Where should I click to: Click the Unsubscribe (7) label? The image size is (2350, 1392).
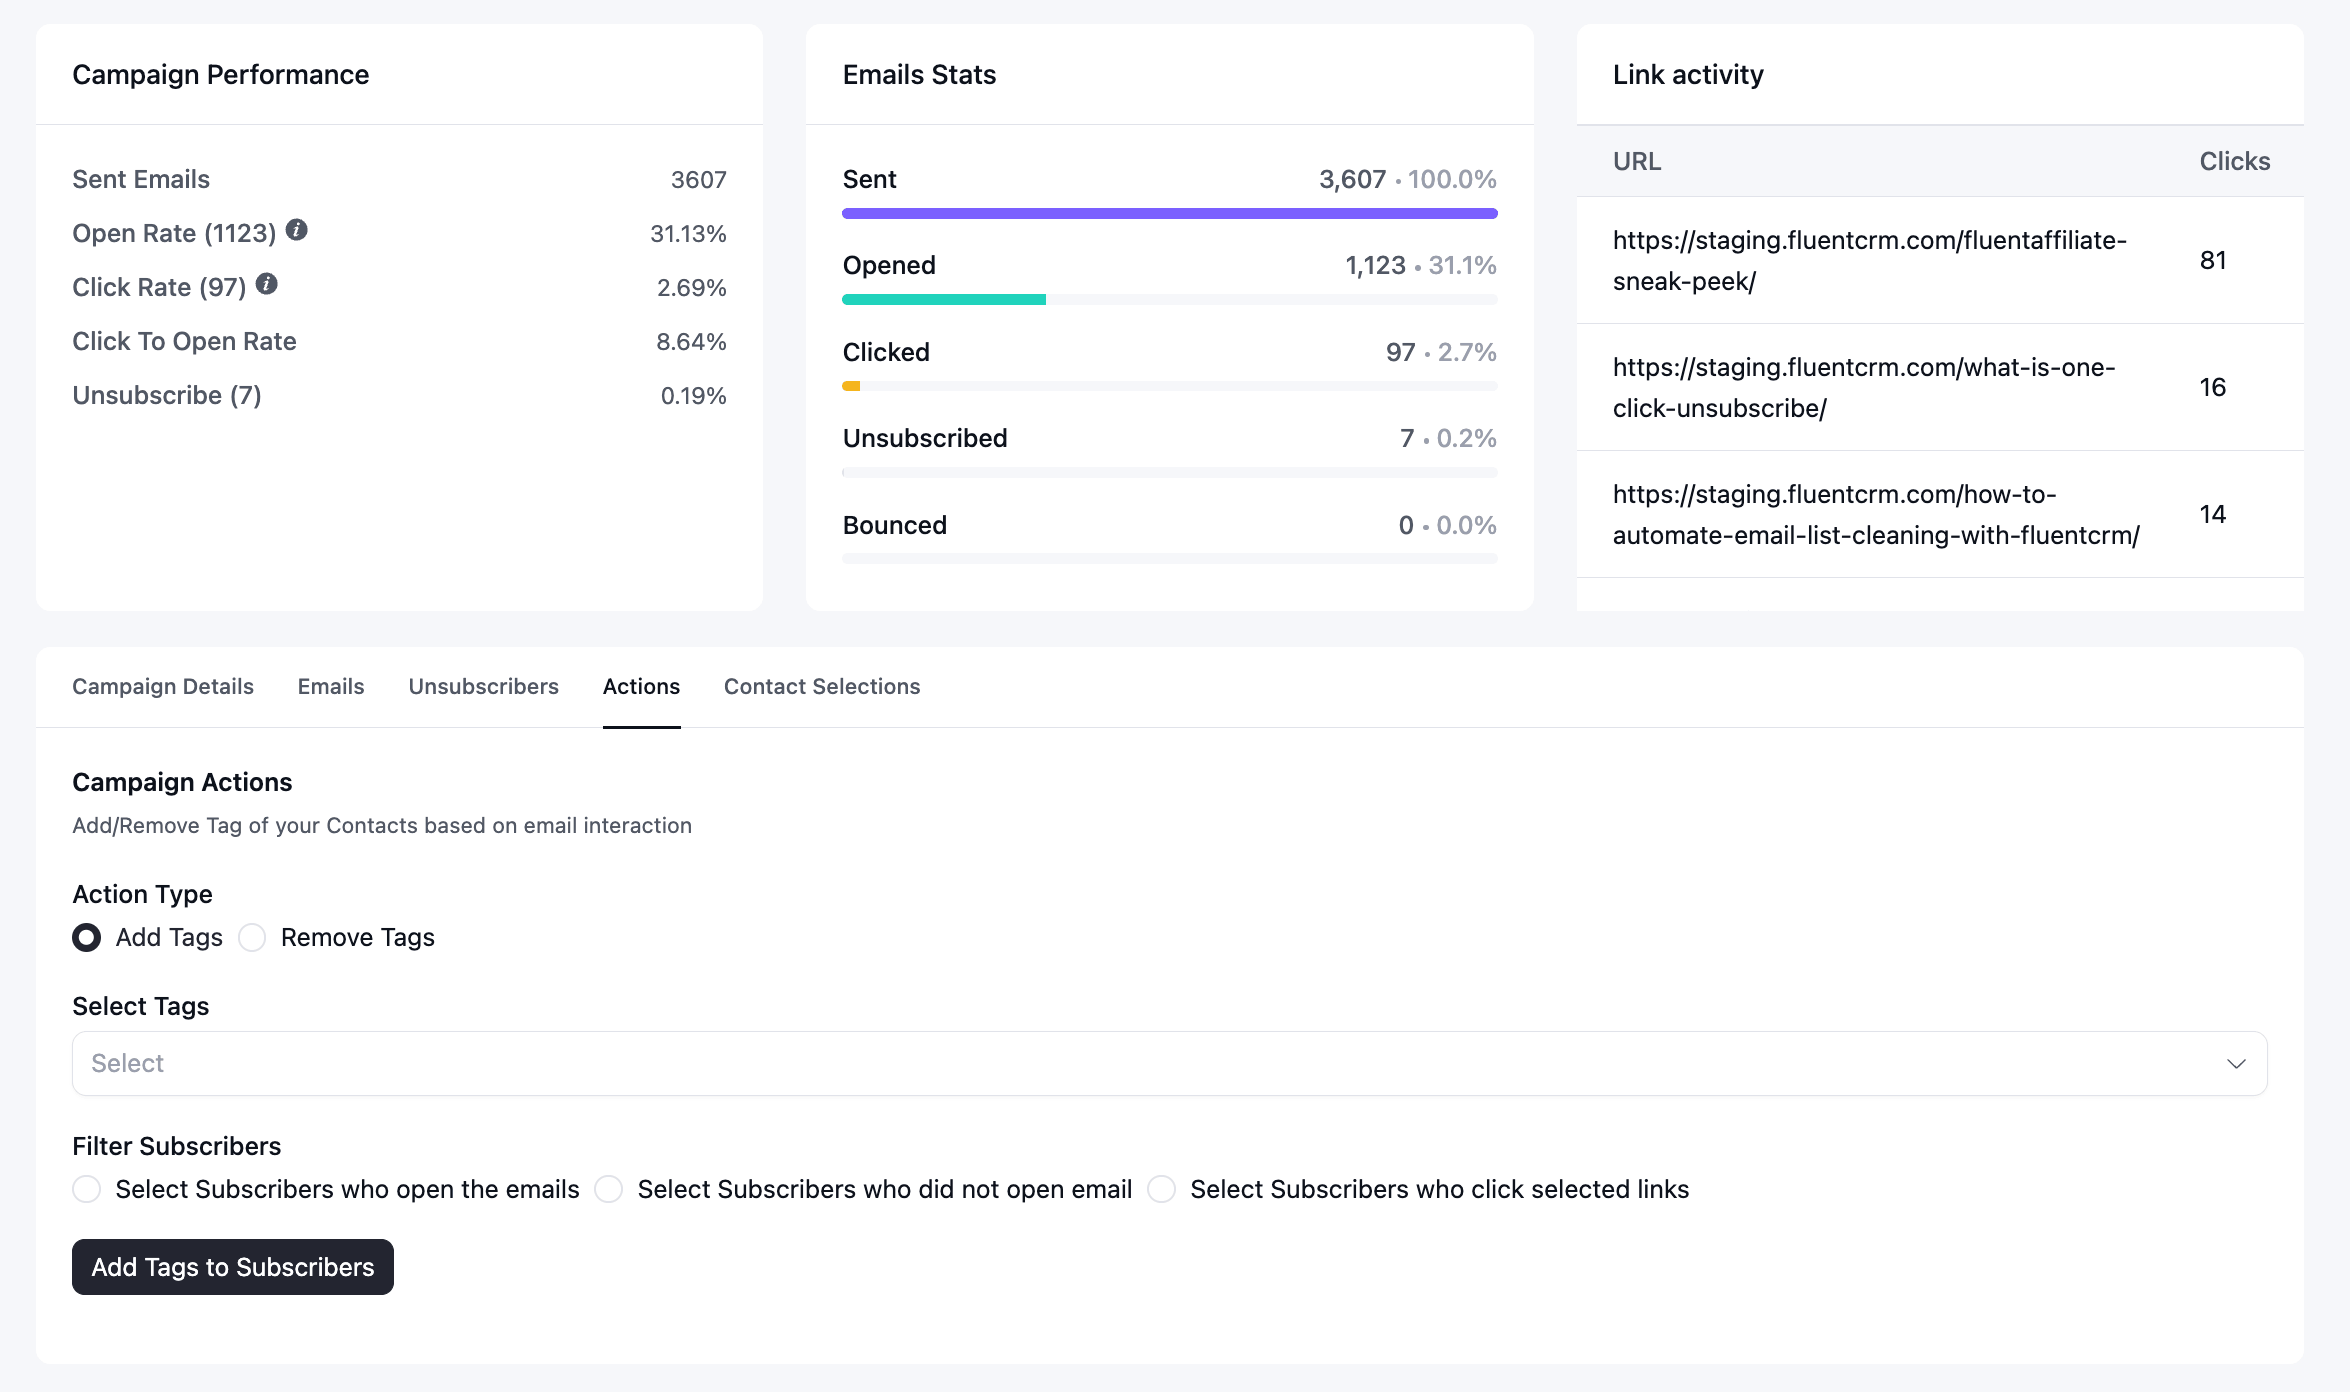(x=167, y=395)
